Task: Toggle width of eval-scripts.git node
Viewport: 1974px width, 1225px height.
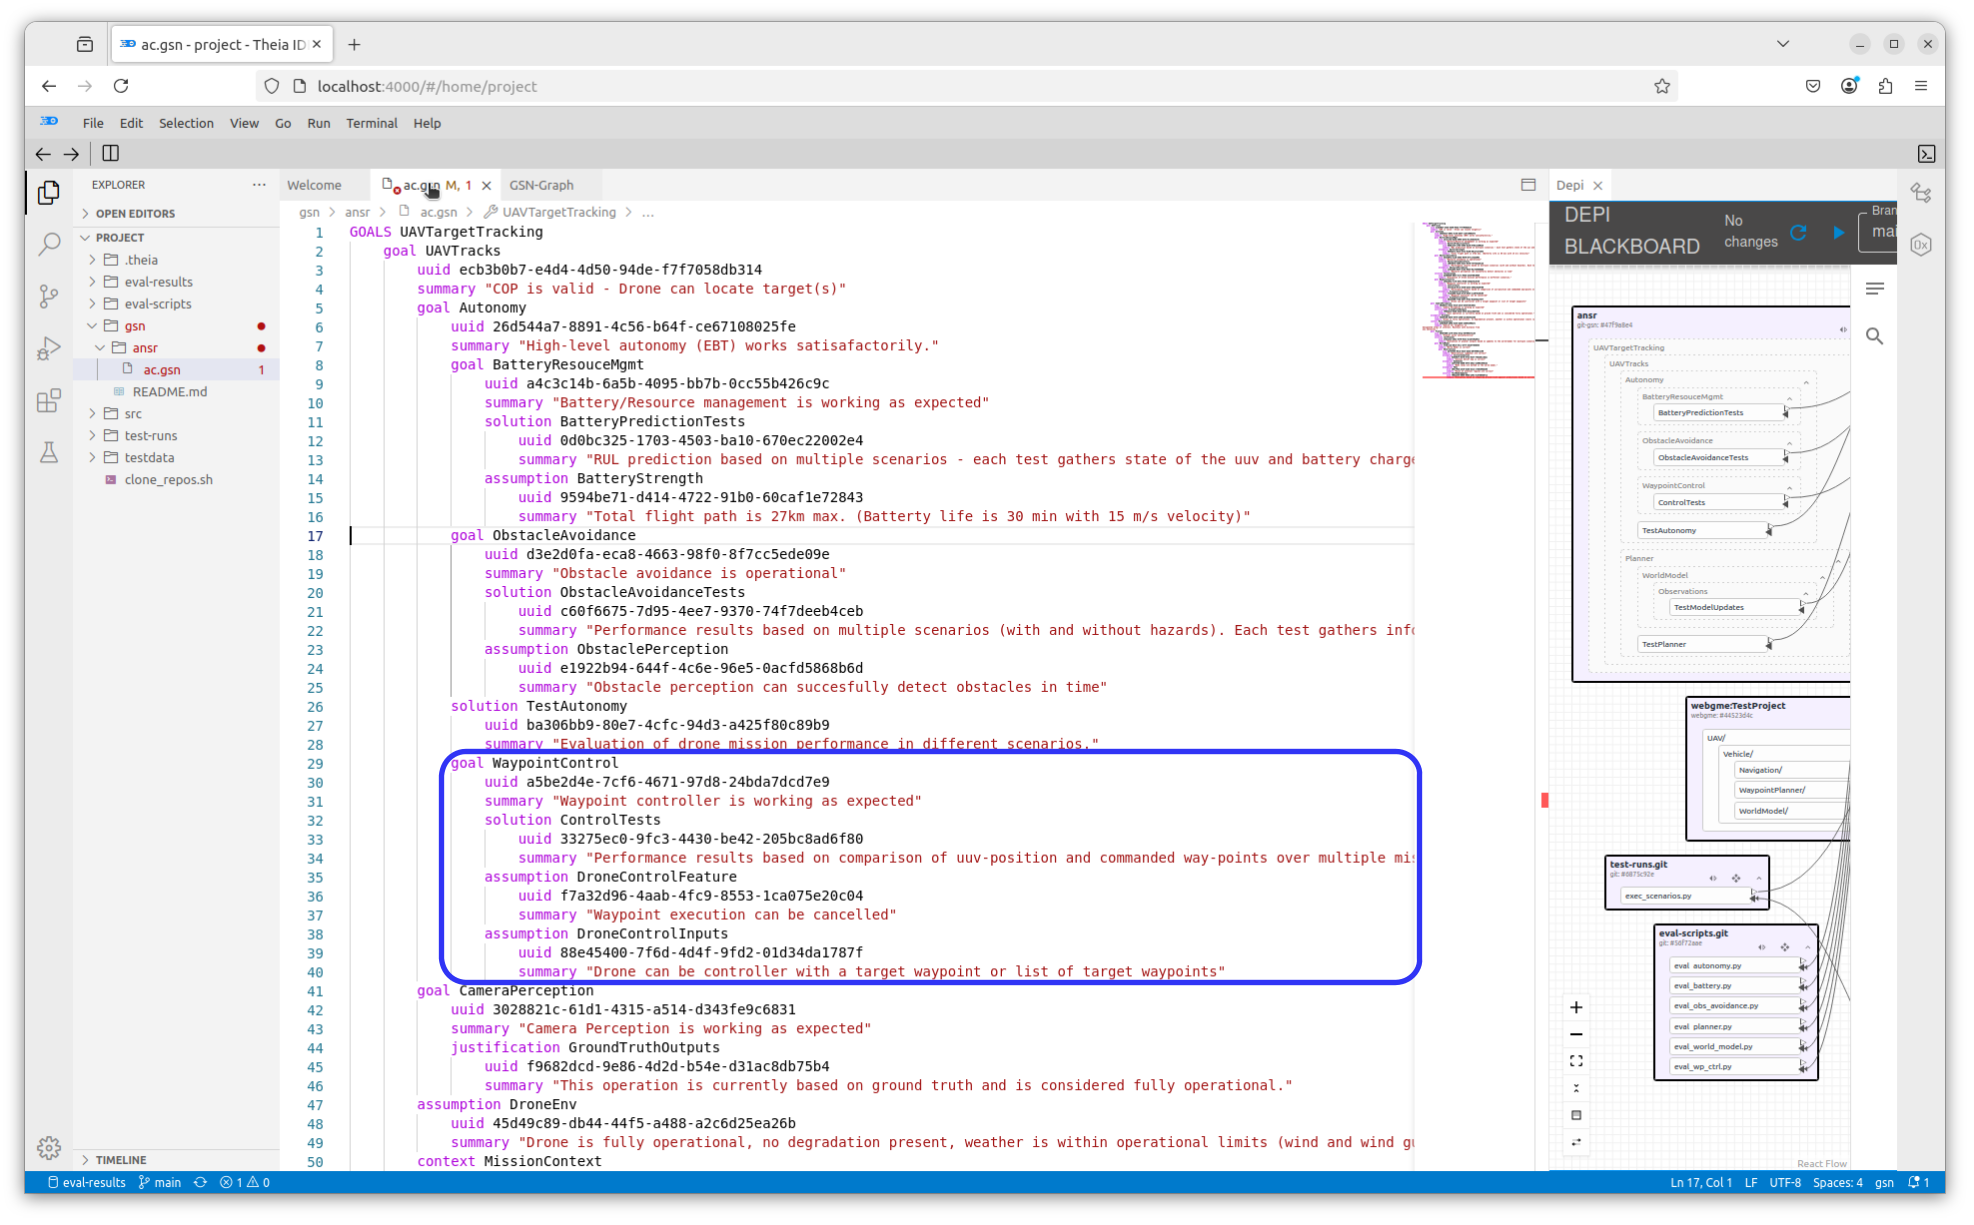Action: (1761, 947)
